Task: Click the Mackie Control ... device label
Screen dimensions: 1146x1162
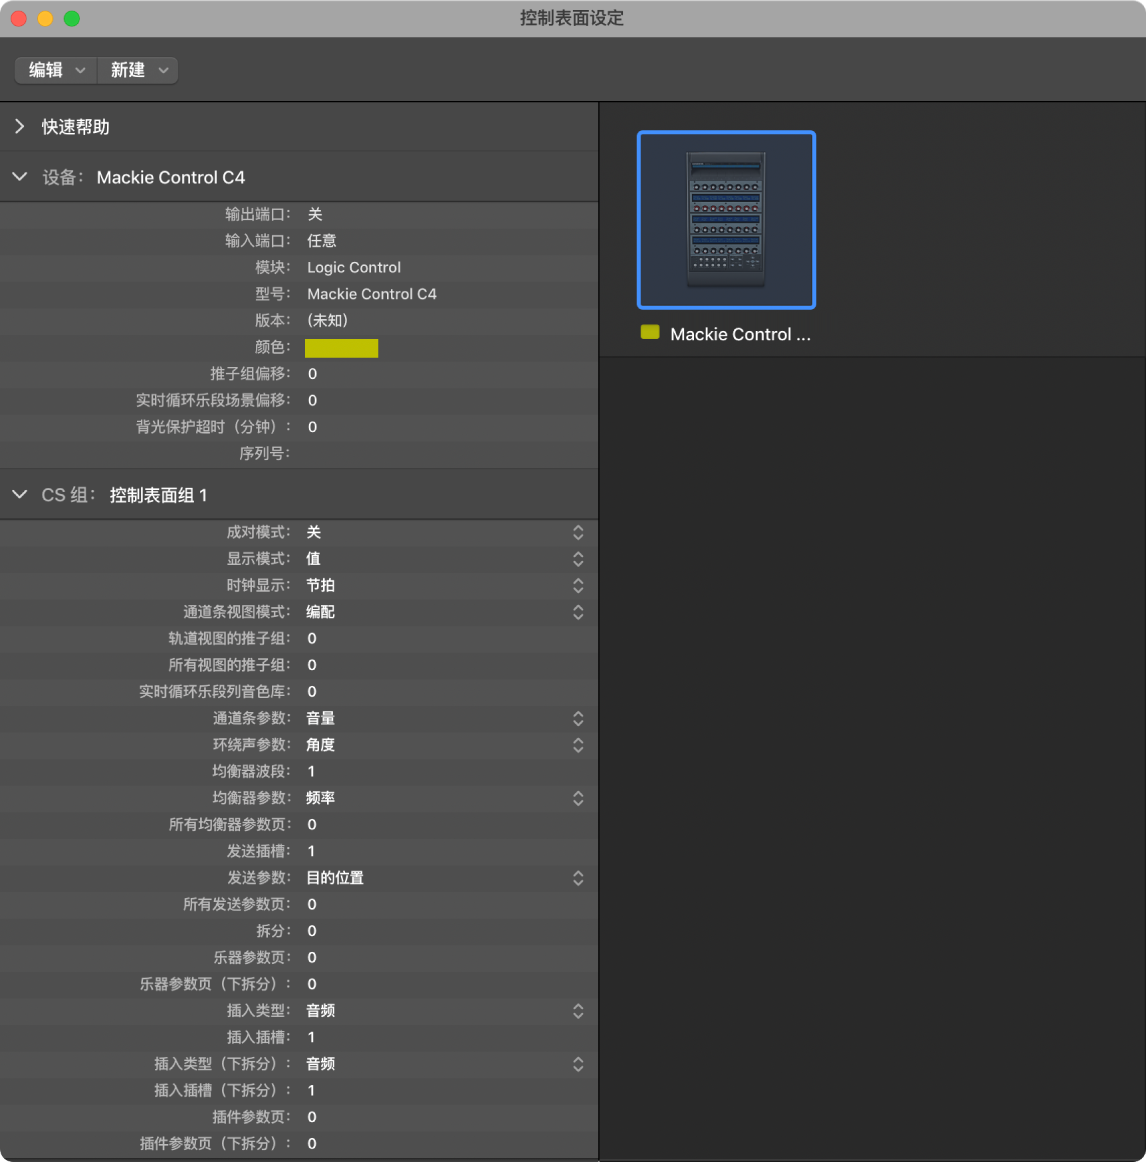Action: click(x=741, y=334)
